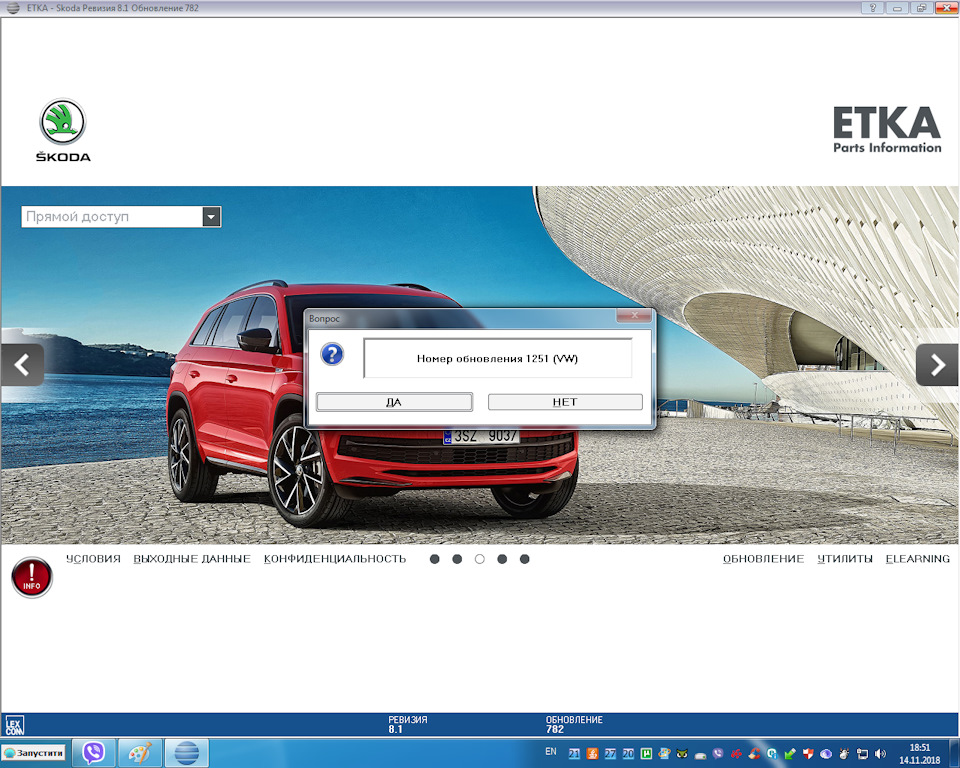Click the НЕТ button in dialog

tap(565, 402)
